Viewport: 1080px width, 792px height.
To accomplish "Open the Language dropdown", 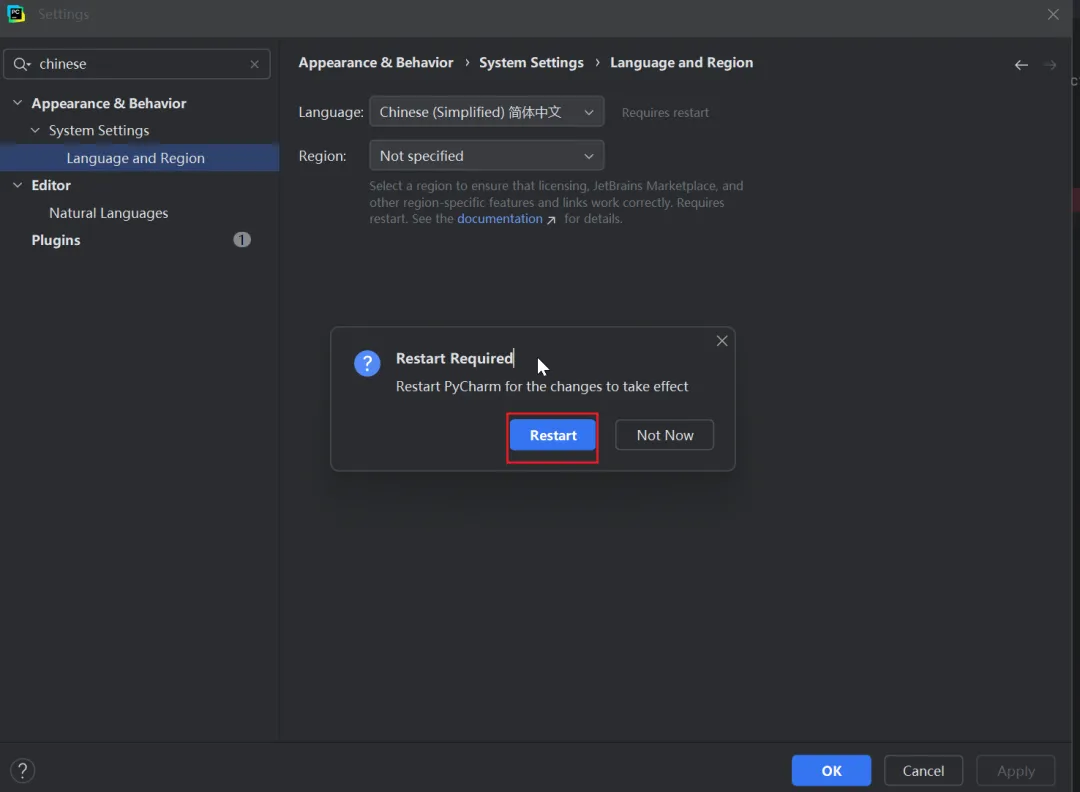I will pos(486,112).
